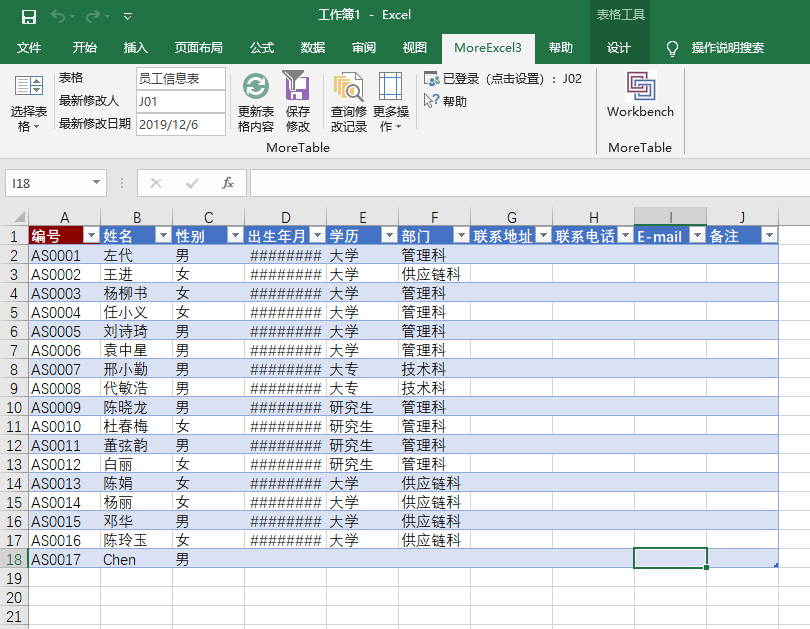Expand the 学历 column filter dropdown
Viewport: 810px width, 629px height.
[x=388, y=236]
